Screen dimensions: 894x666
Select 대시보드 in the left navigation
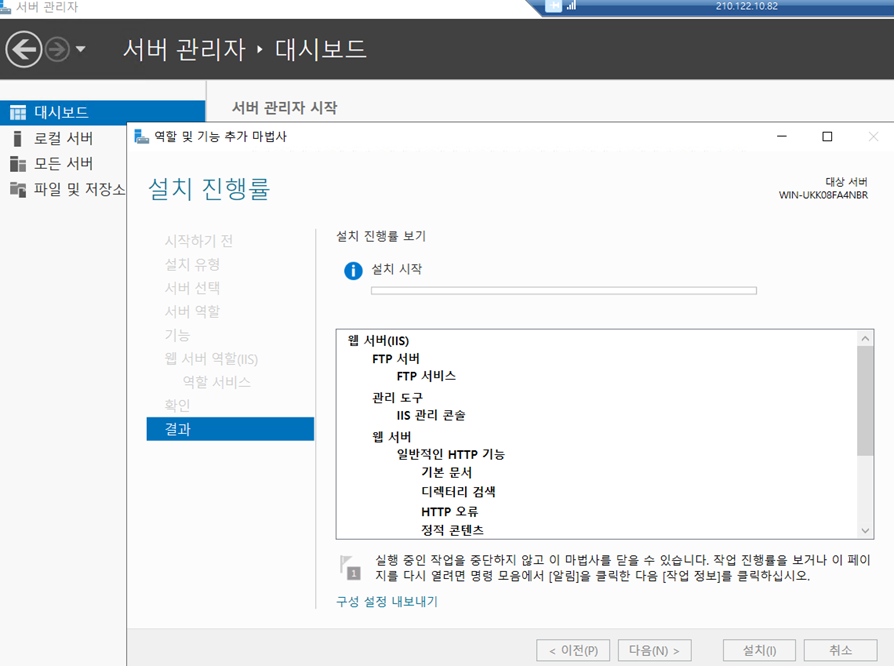(61, 112)
